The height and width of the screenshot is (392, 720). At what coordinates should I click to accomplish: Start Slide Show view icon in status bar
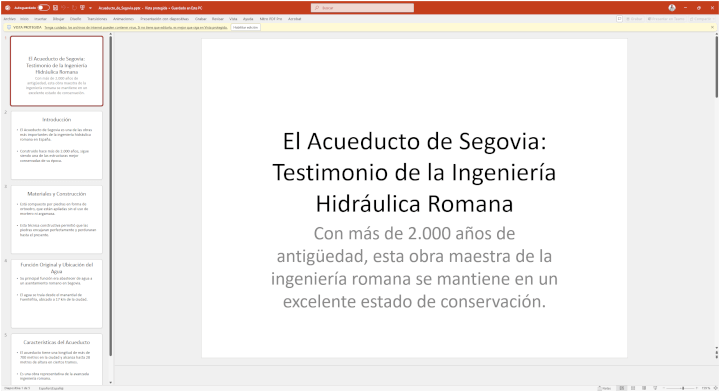[655, 388]
